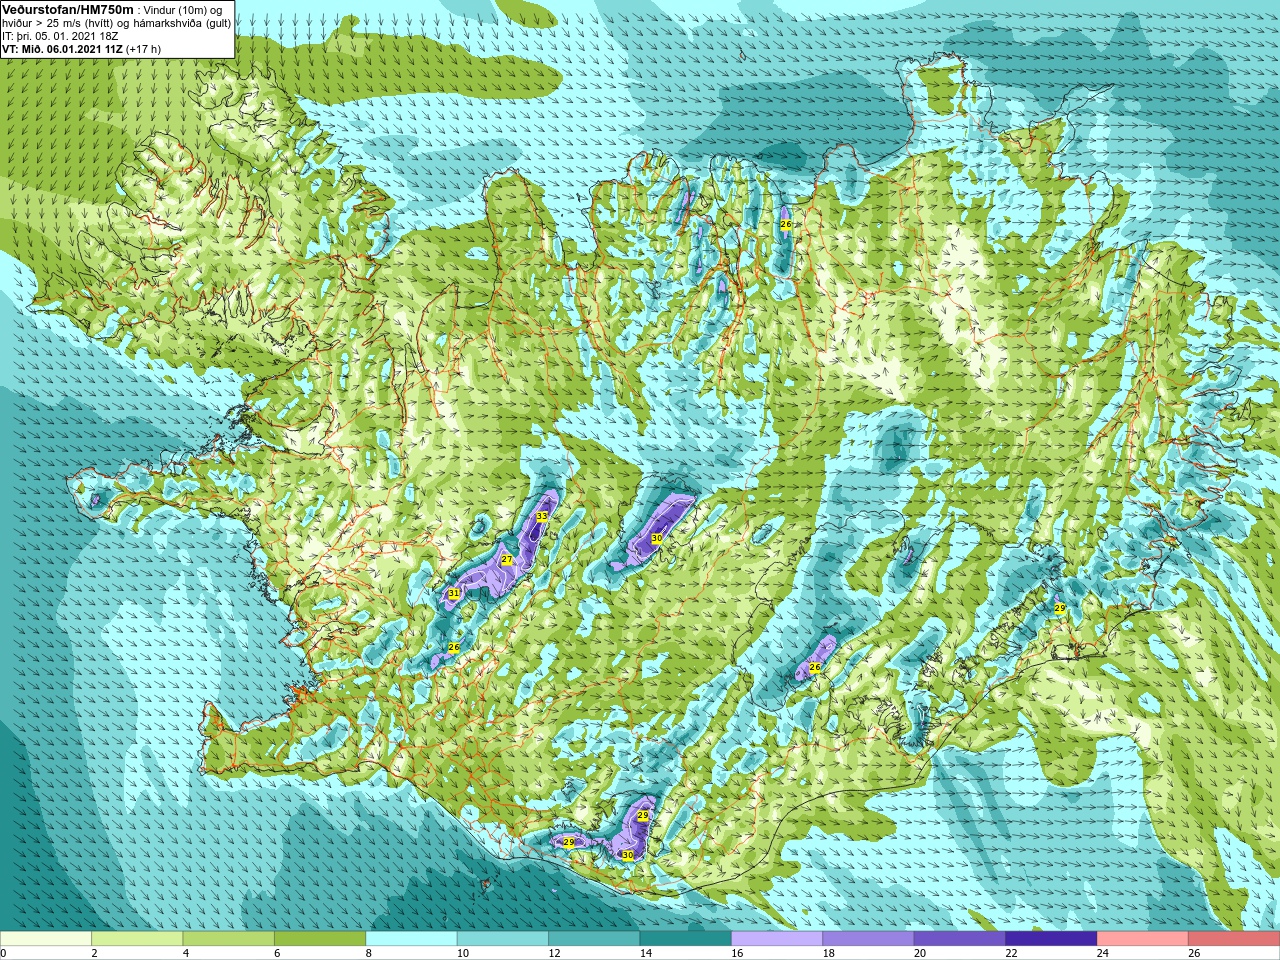The width and height of the screenshot is (1280, 960).
Task: Click the 22–24 m/s indigo legend swatch
Action: tap(1051, 939)
